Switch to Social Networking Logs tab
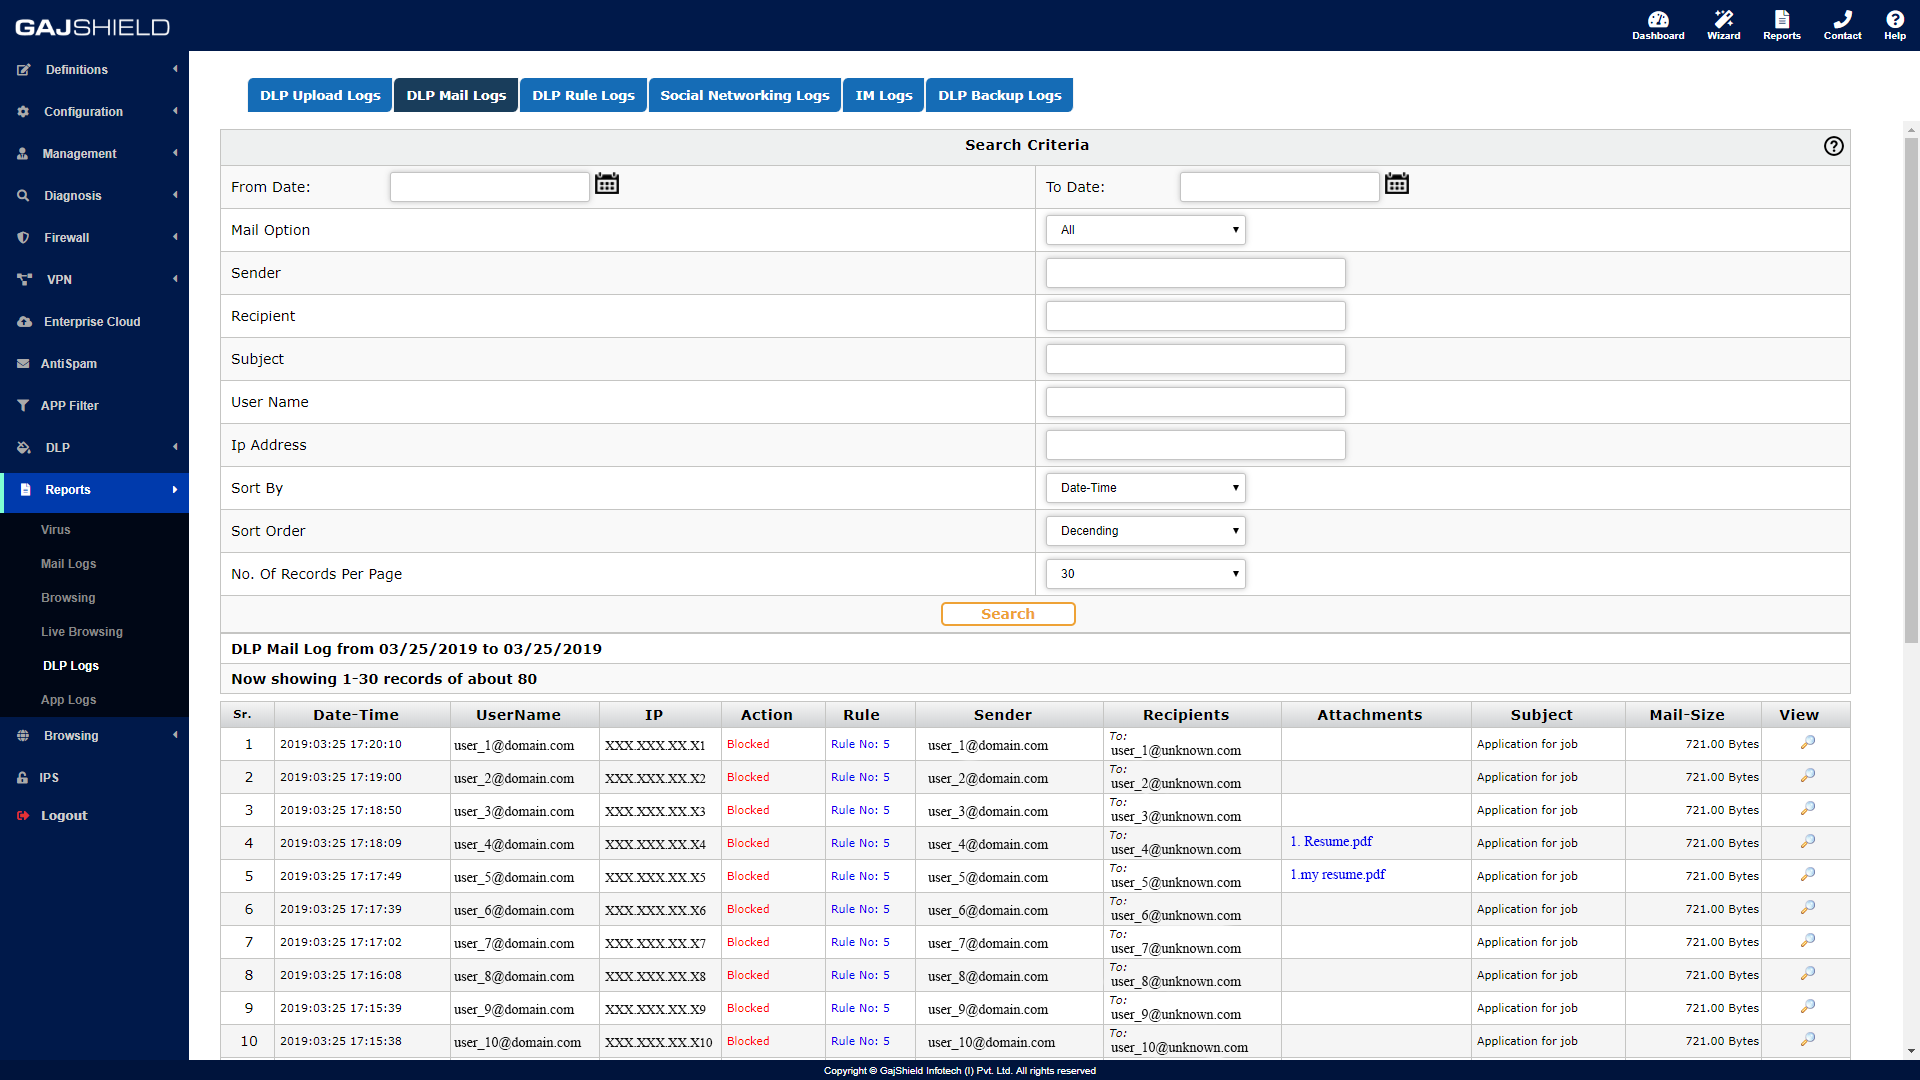This screenshot has height=1080, width=1920. [745, 95]
